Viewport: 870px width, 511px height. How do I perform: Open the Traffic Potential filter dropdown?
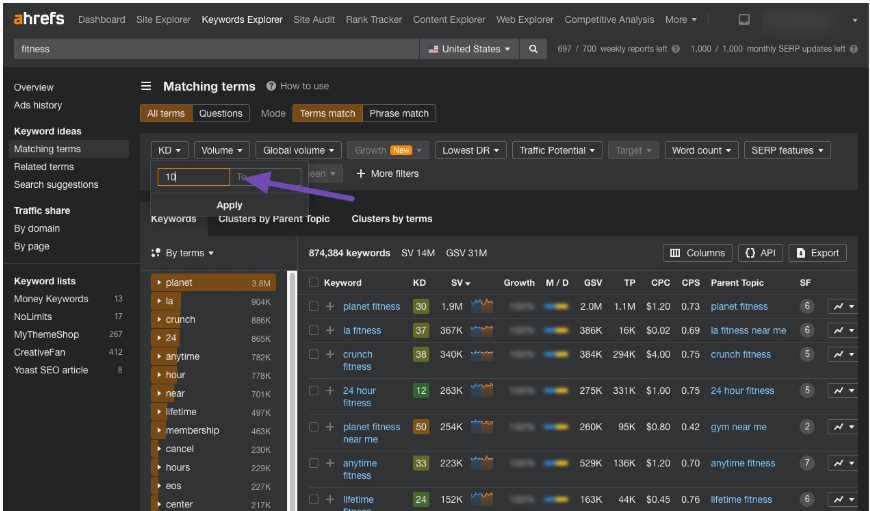557,150
